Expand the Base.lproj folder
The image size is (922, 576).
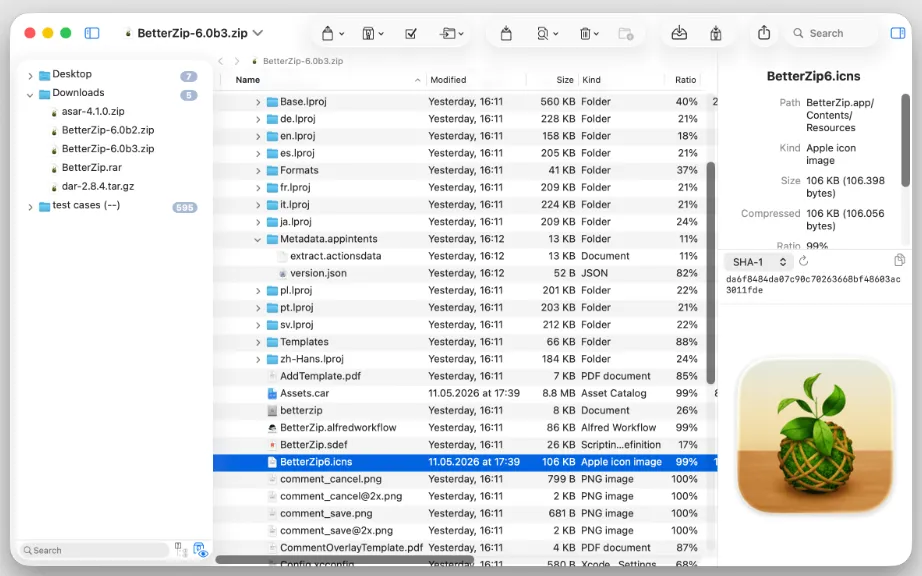point(258,102)
